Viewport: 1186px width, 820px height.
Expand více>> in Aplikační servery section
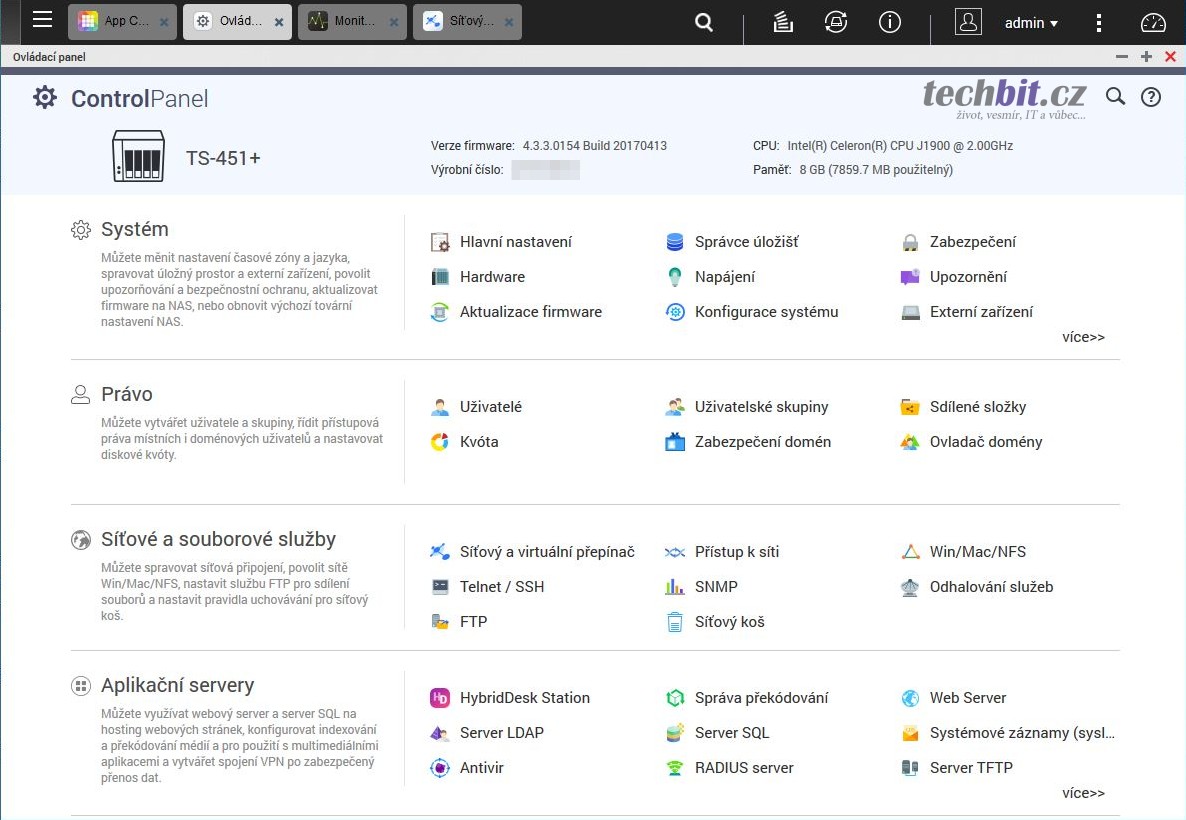1083,793
